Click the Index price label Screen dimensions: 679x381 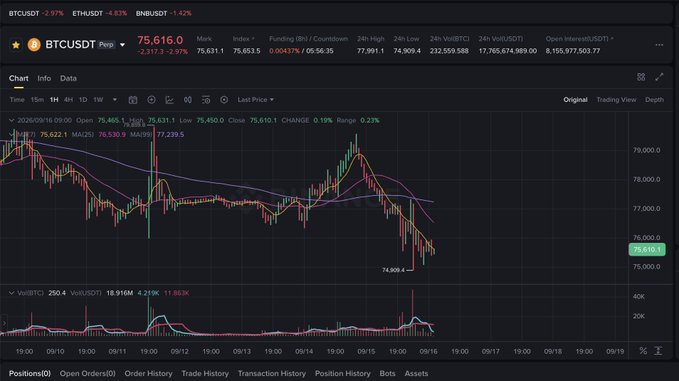point(241,39)
